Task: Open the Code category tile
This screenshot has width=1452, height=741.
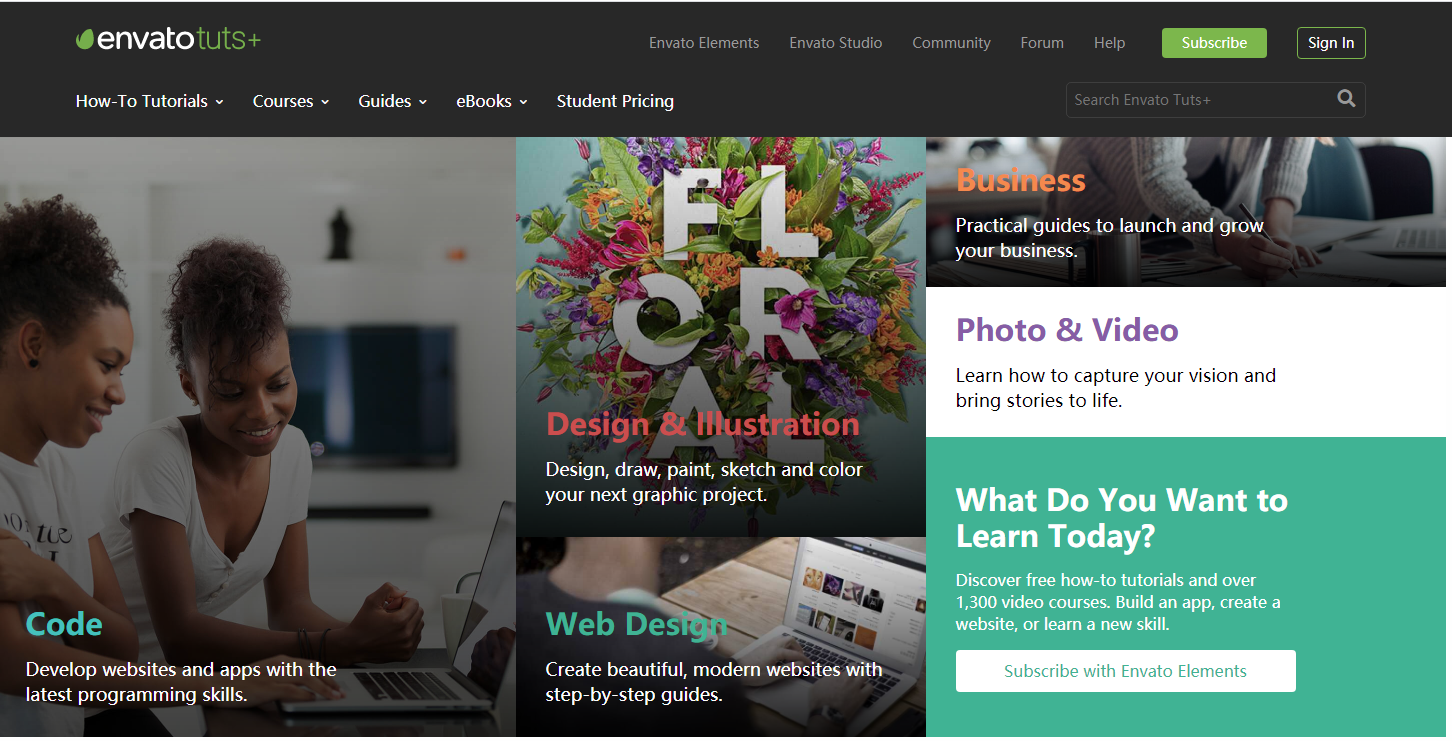Action: pyautogui.click(x=258, y=437)
